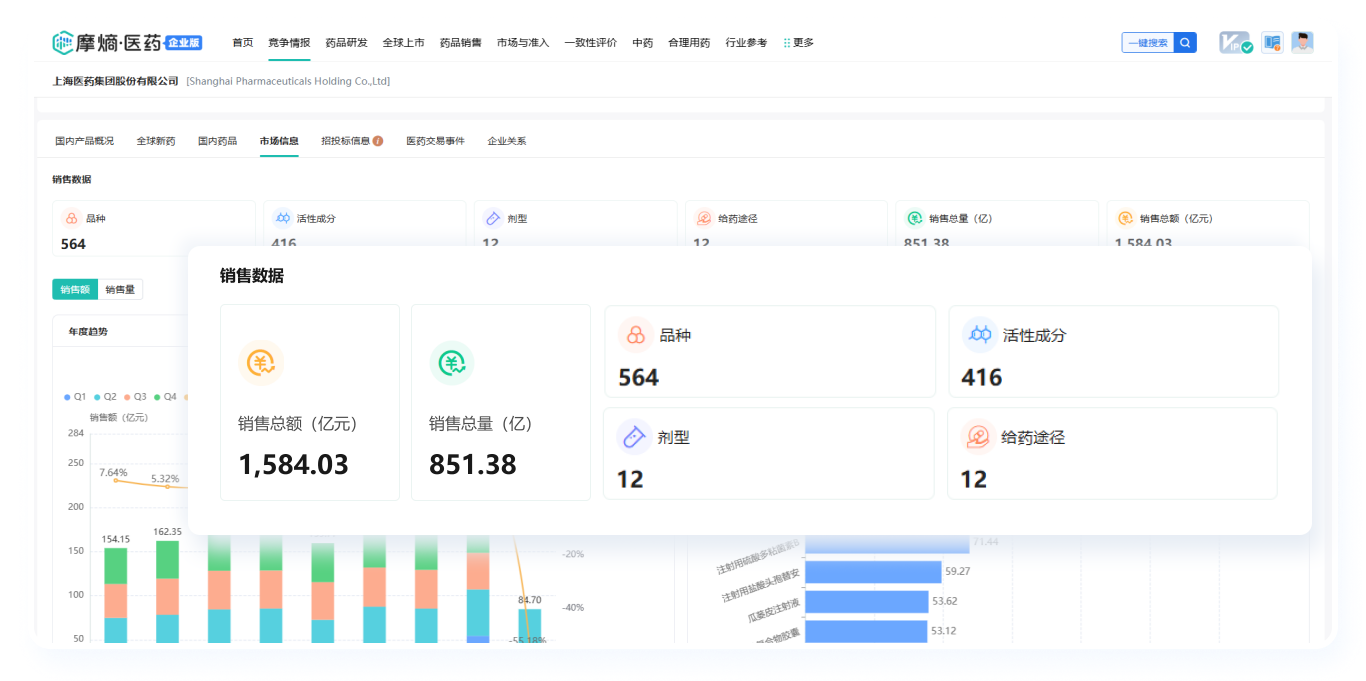
Task: Toggle the Q1 legend item
Action: (75, 397)
